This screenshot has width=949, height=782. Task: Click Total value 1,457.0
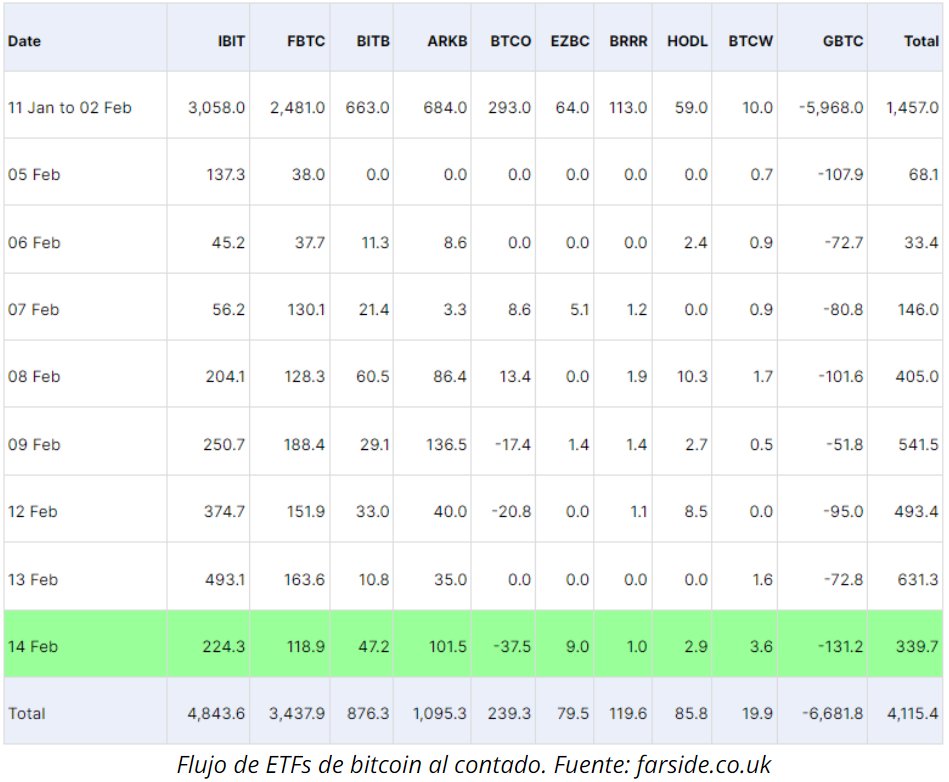pos(913,108)
